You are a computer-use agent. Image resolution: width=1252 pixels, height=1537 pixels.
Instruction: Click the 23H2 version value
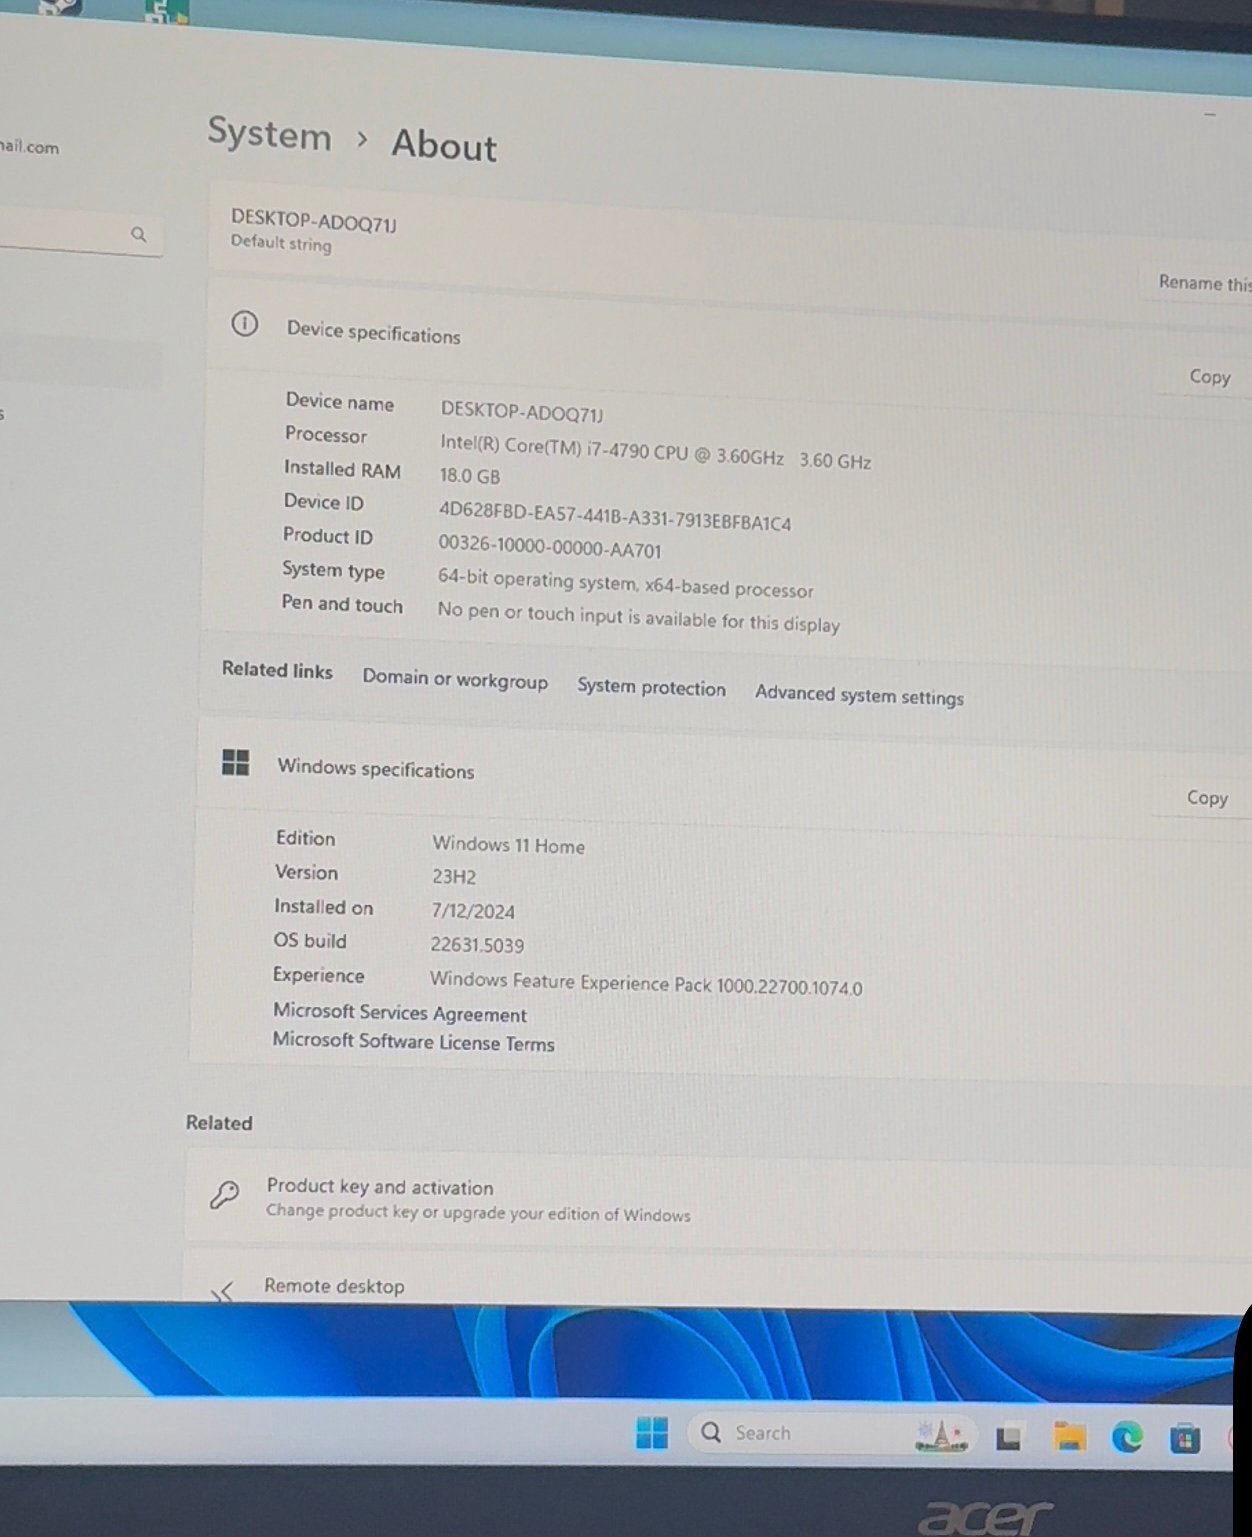pos(454,877)
